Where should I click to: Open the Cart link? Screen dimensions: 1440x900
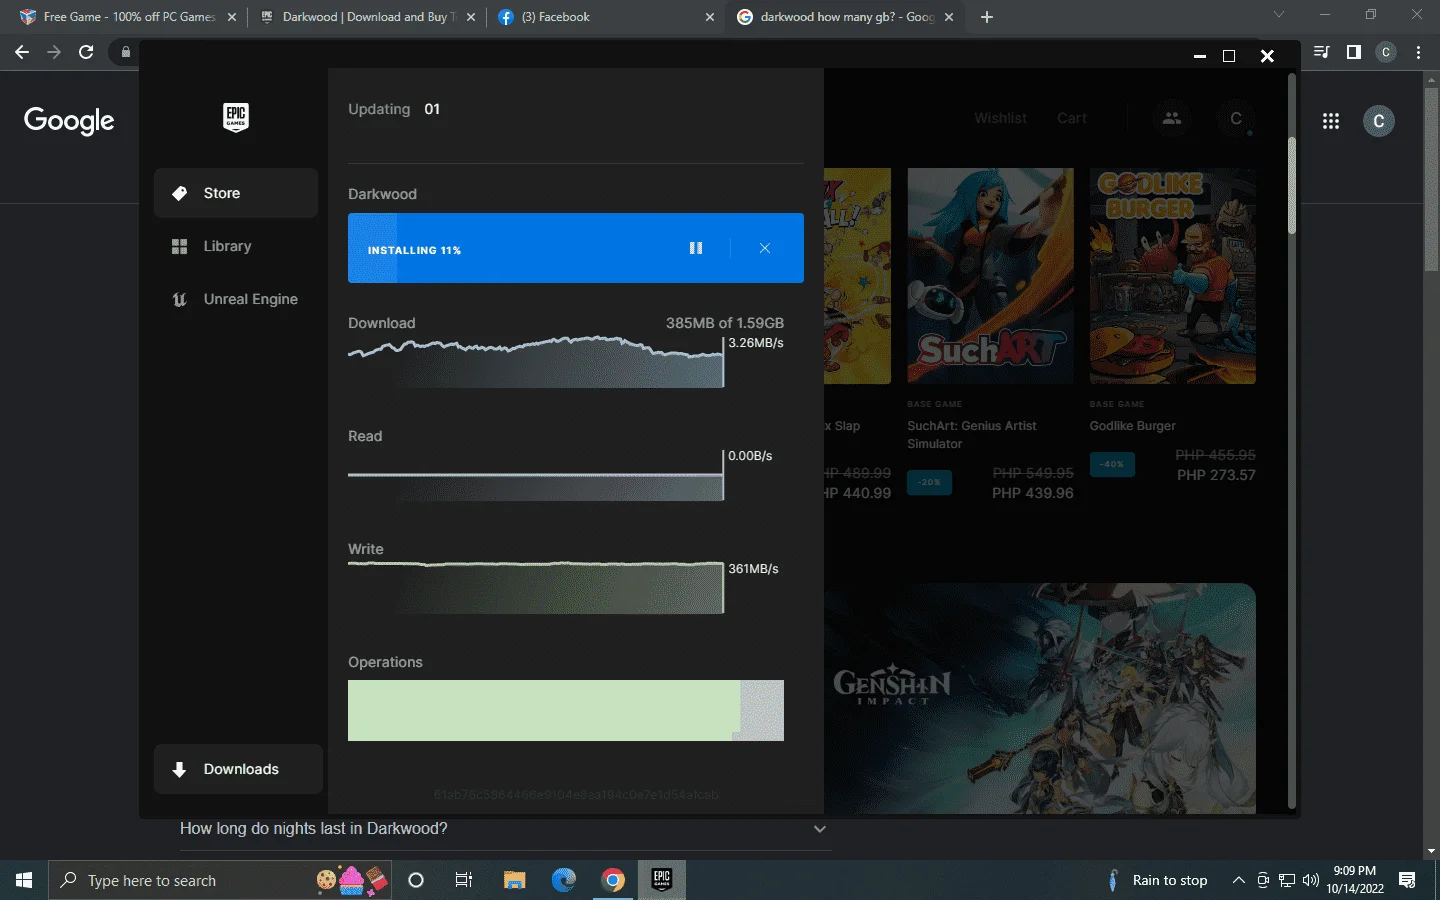pos(1072,118)
